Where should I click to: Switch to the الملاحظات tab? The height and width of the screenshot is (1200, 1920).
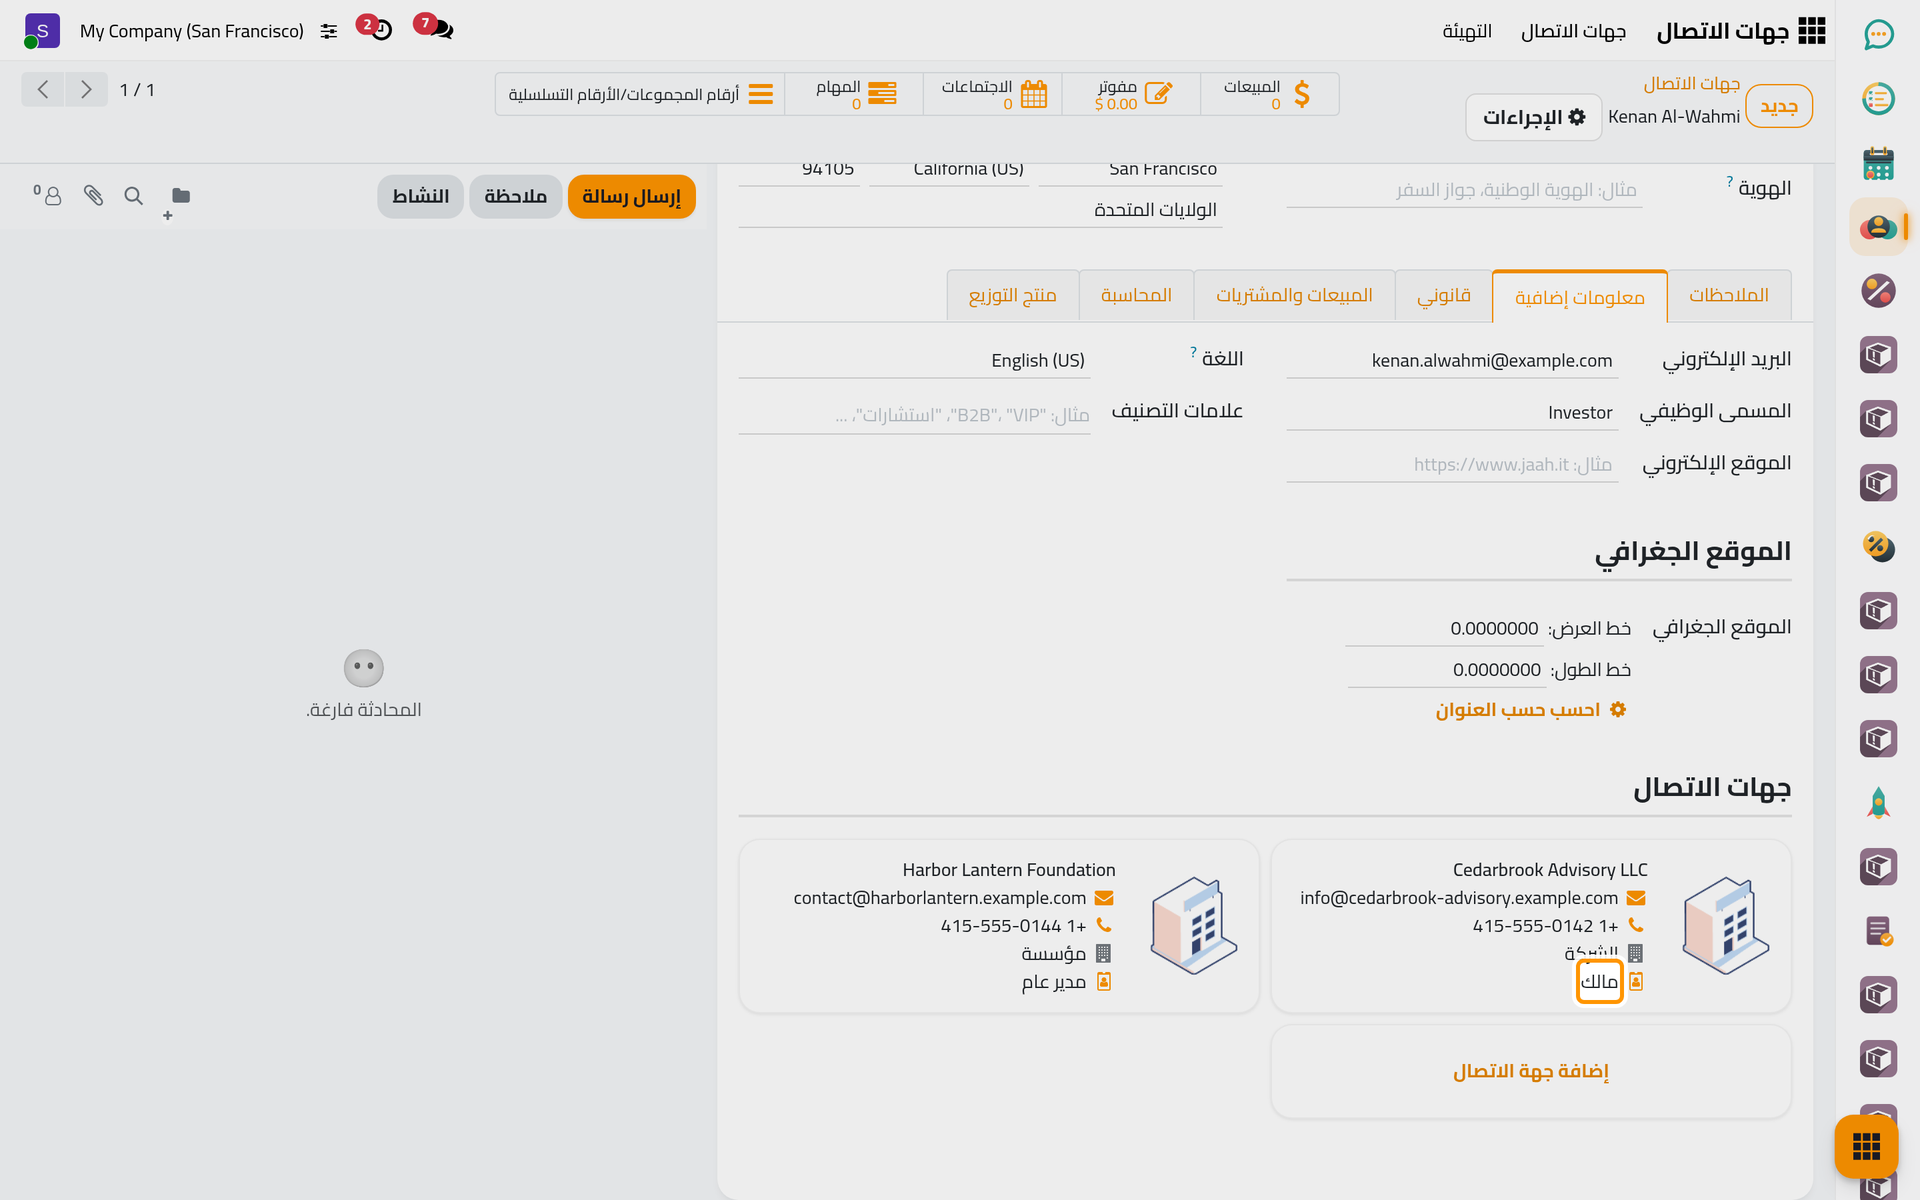[1728, 296]
